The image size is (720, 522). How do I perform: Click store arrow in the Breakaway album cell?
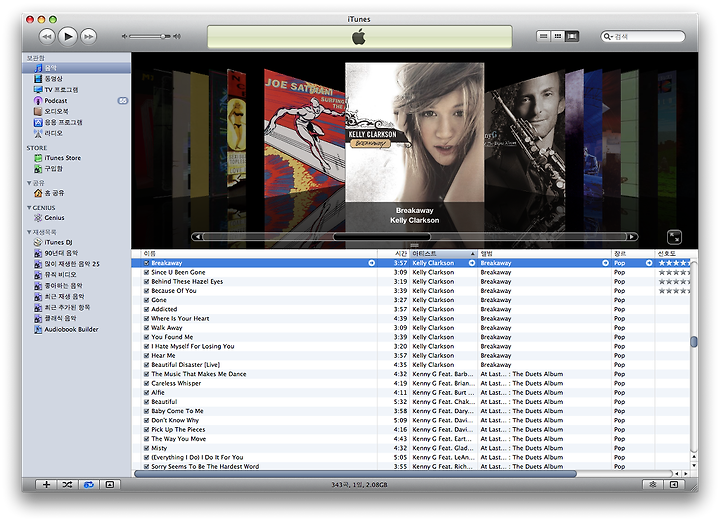pos(605,263)
